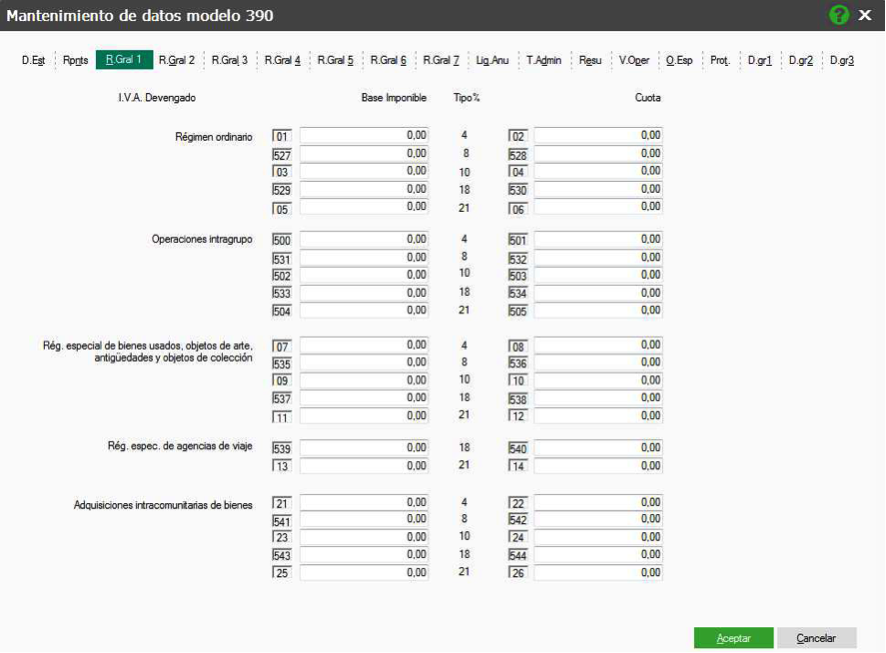
Task: Select agencias de viaje base field 539
Action: (364, 447)
